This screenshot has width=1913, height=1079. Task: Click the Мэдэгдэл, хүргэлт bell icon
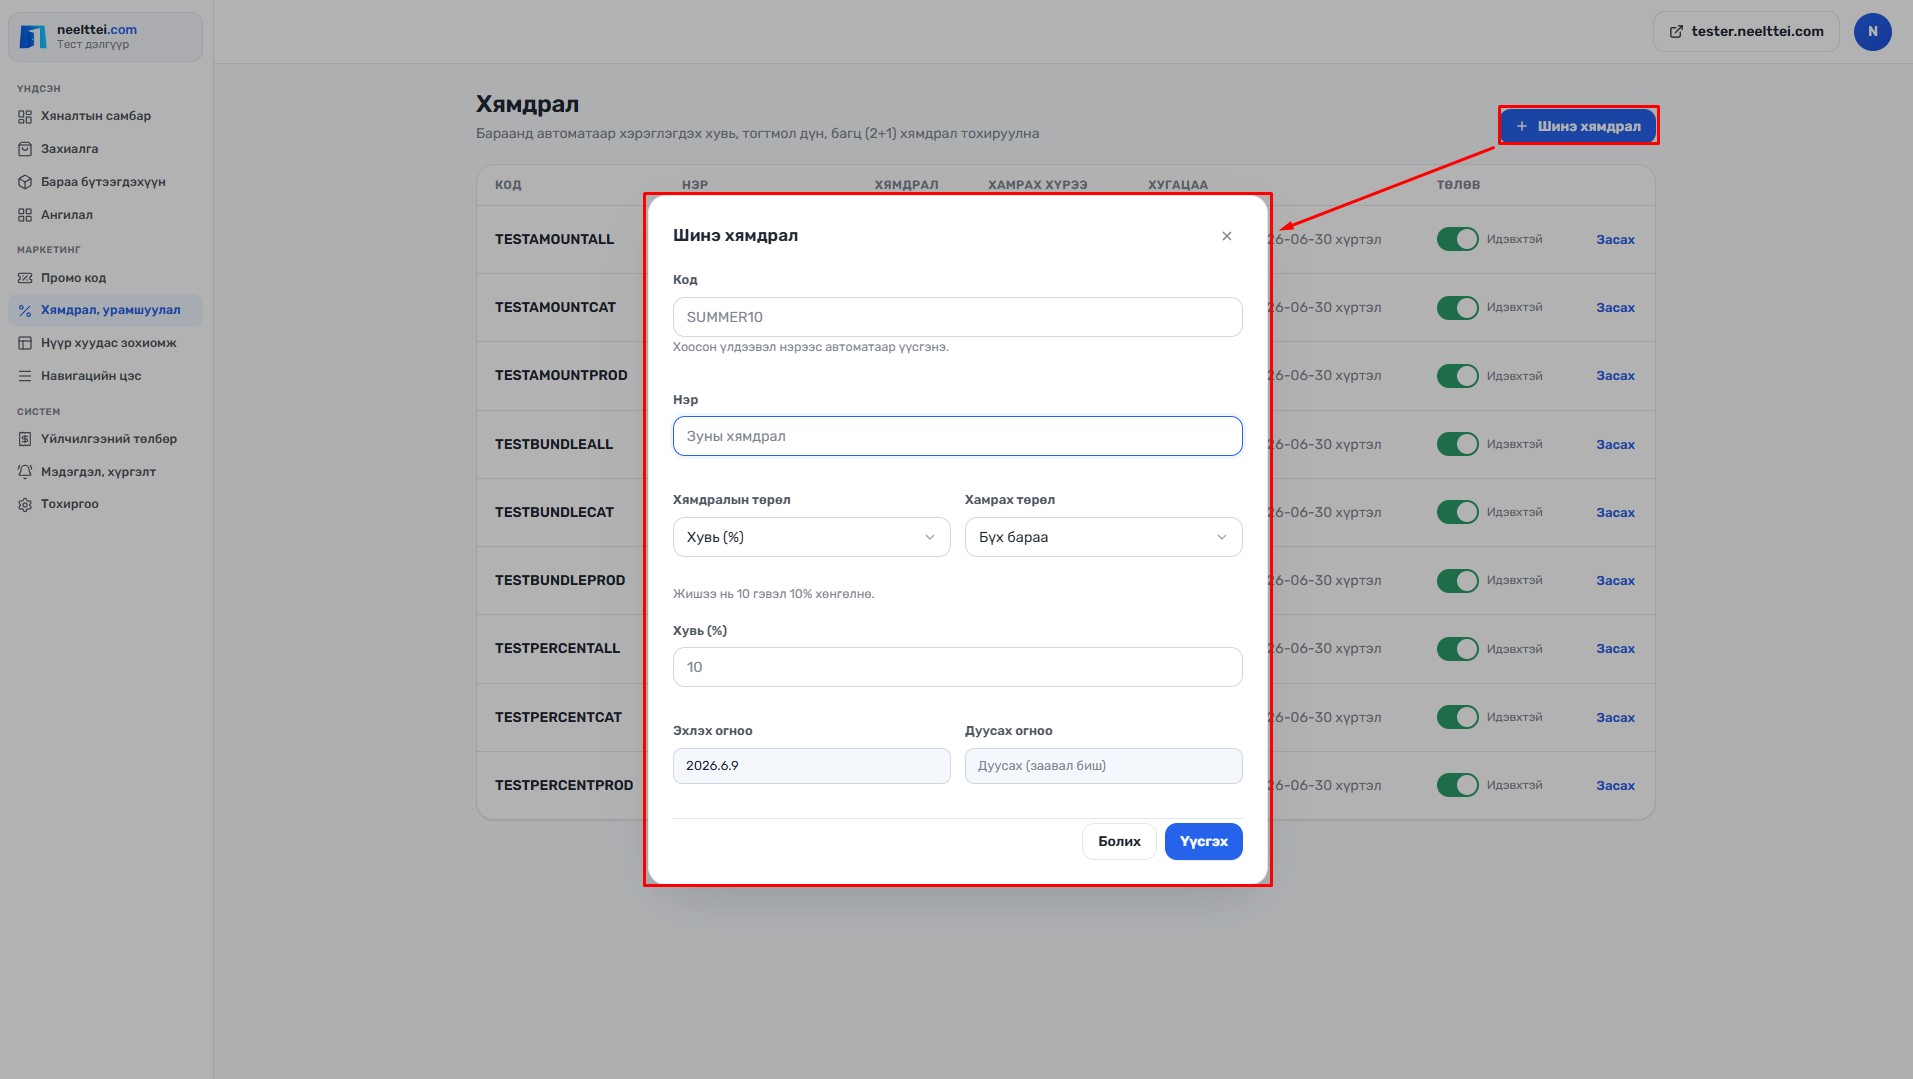25,472
